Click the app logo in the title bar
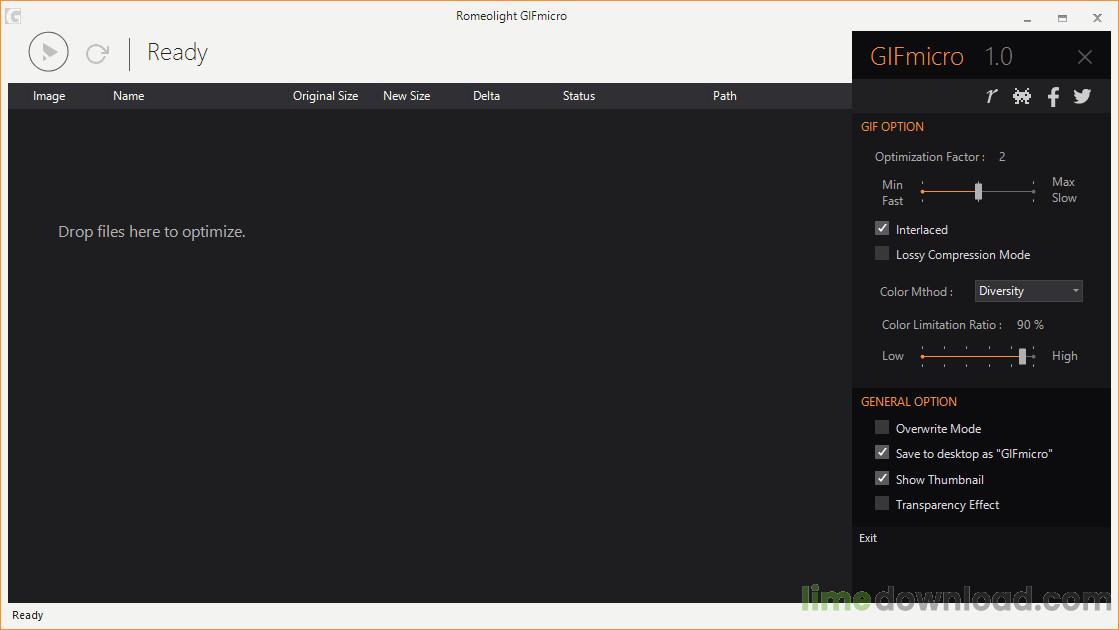 pyautogui.click(x=13, y=16)
